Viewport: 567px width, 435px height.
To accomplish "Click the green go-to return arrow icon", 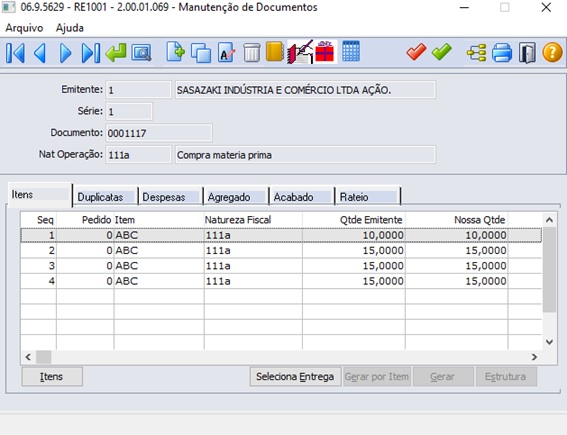I will pos(116,53).
